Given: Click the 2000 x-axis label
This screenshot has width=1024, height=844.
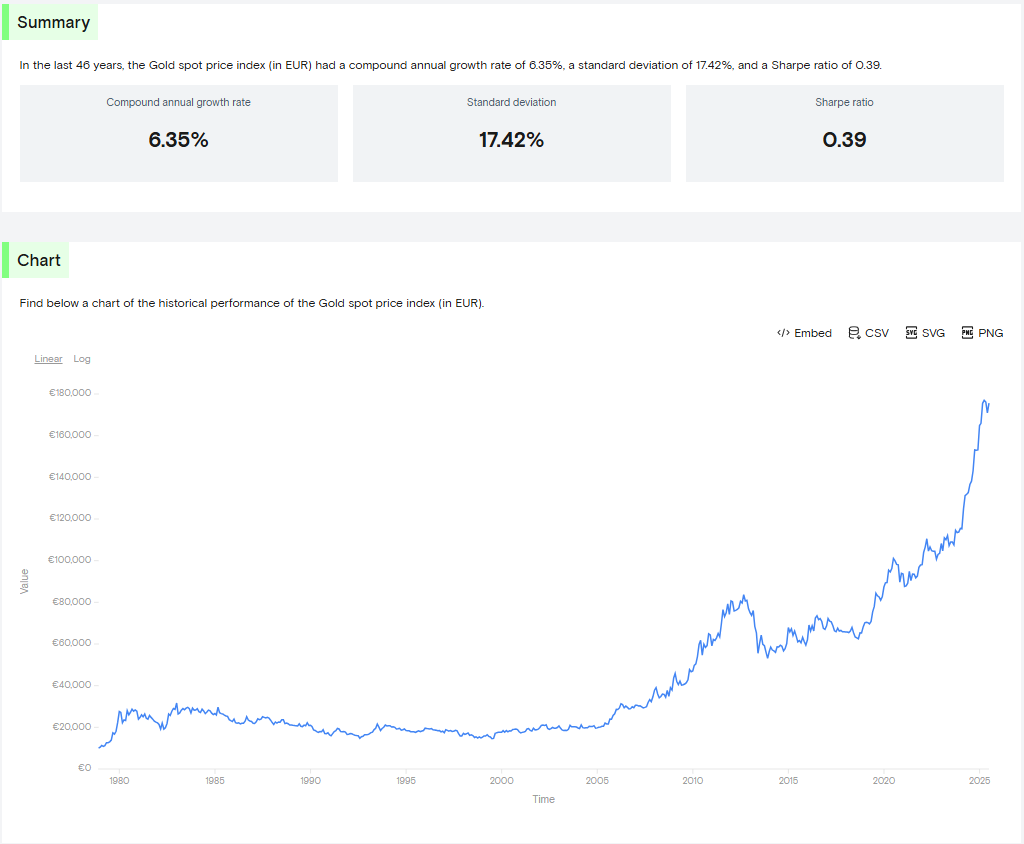Looking at the screenshot, I should (501, 780).
